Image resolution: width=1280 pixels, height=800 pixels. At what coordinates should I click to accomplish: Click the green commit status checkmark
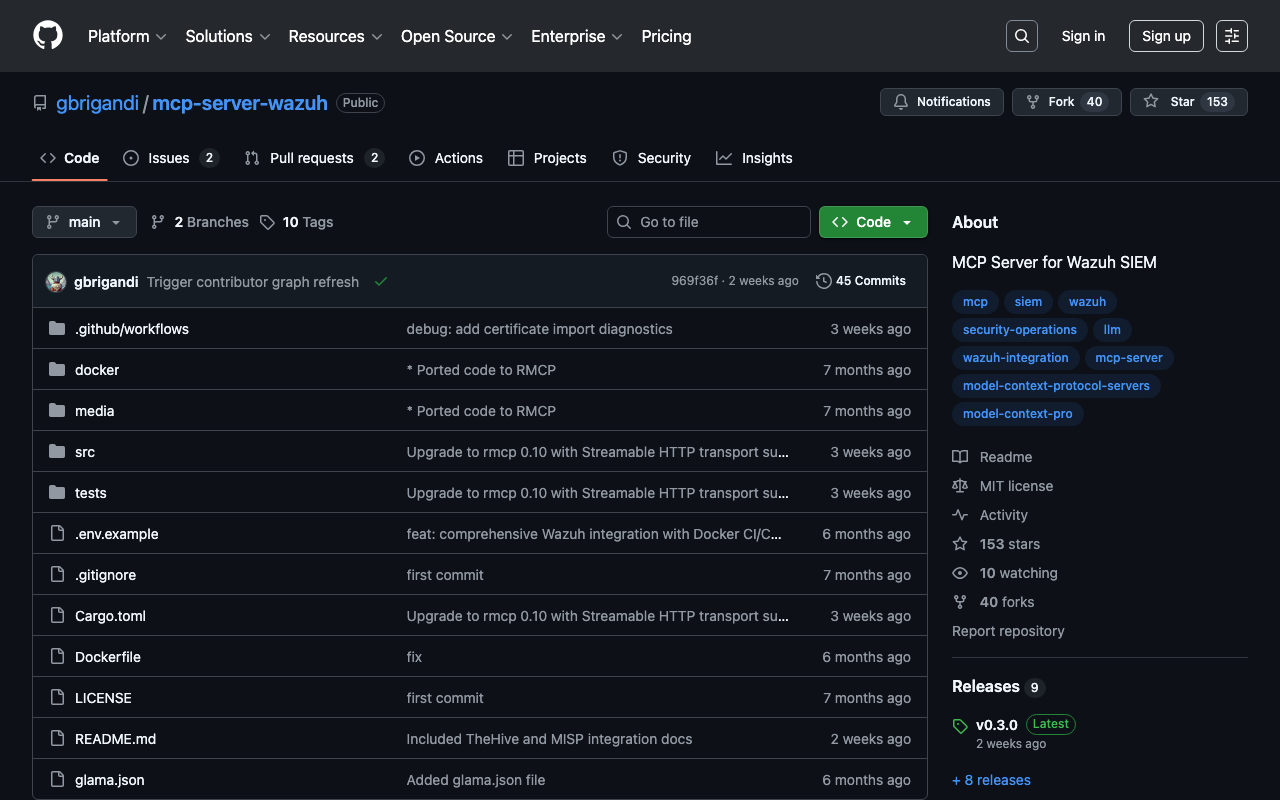pyautogui.click(x=381, y=282)
